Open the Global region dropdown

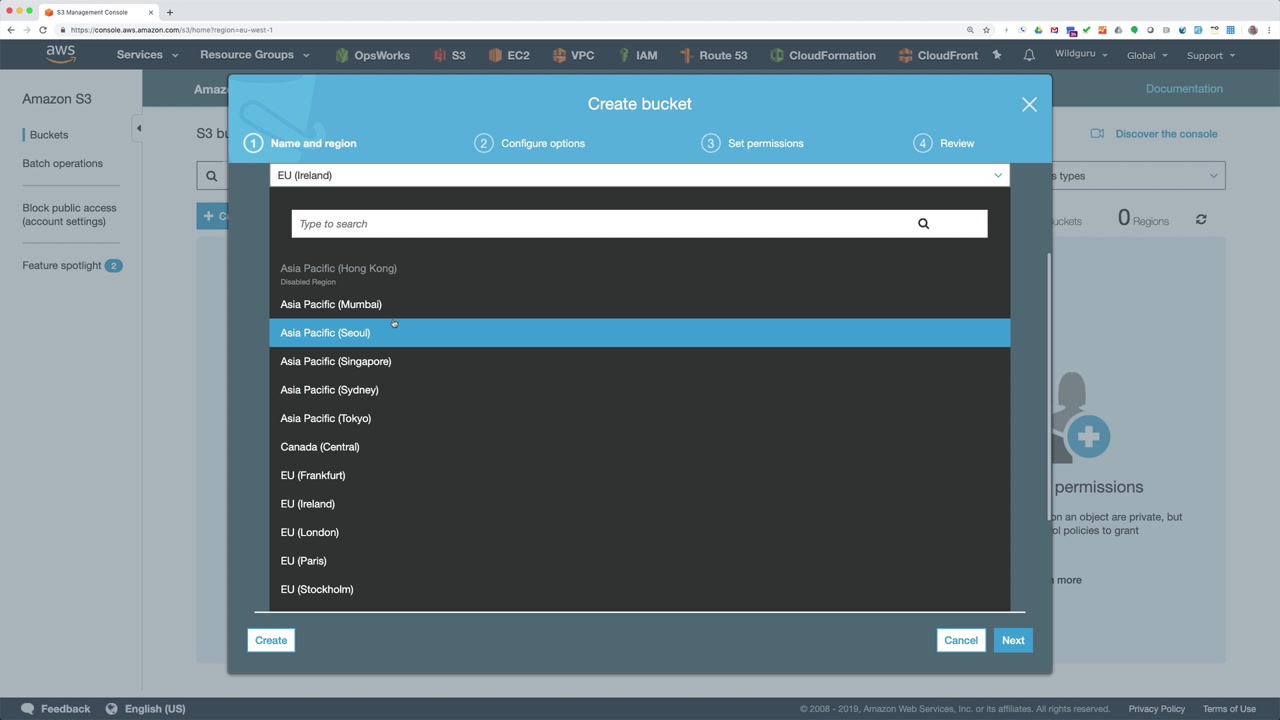click(1147, 55)
